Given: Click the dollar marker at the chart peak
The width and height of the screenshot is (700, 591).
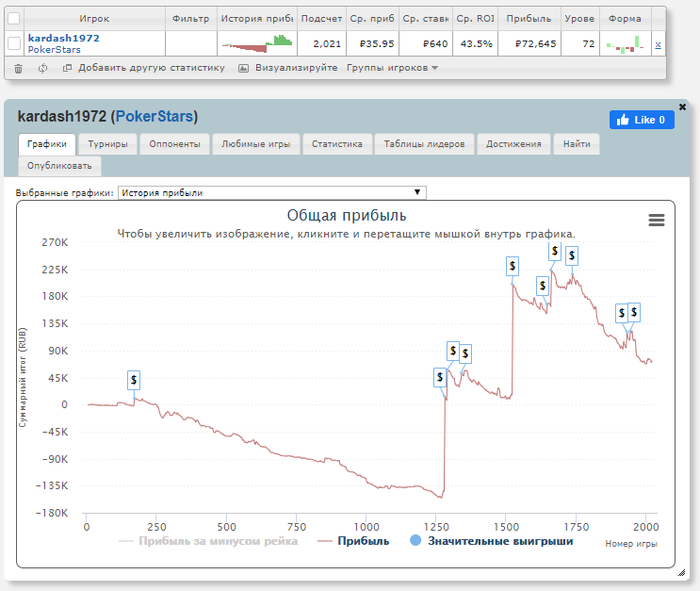Looking at the screenshot, I should pos(555,252).
